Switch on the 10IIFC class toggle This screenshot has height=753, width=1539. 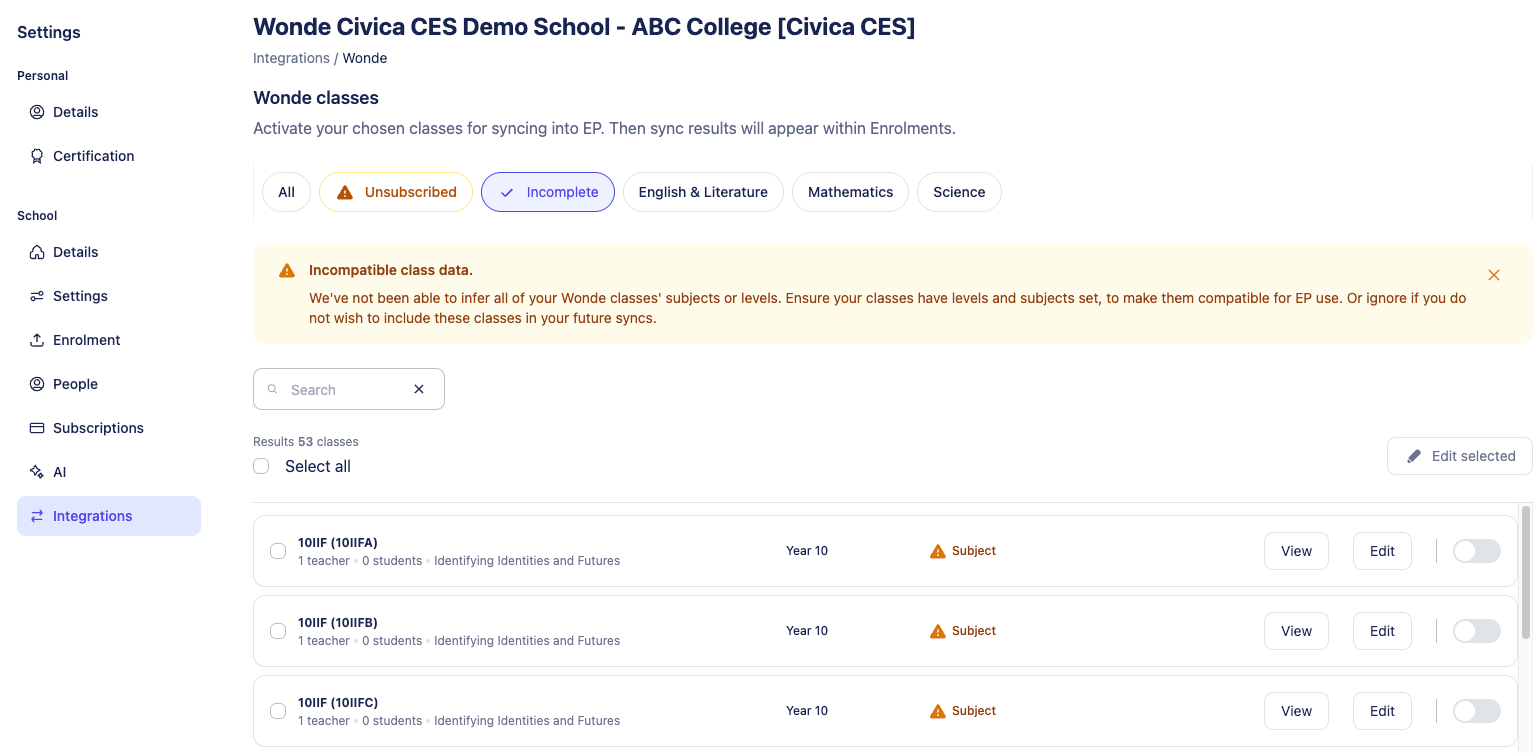click(x=1476, y=711)
